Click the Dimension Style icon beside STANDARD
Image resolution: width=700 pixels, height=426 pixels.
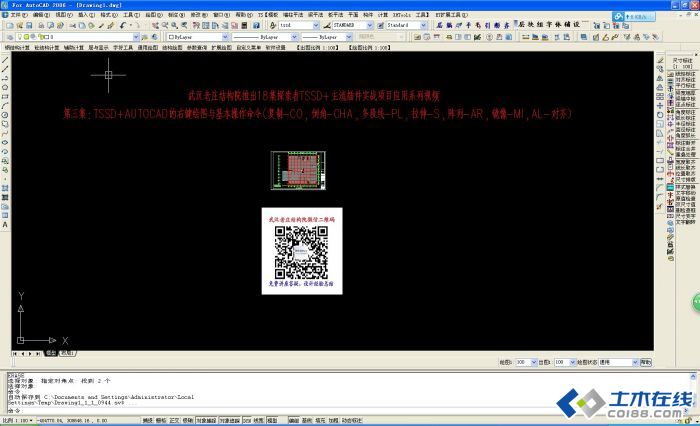pyautogui.click(x=327, y=25)
